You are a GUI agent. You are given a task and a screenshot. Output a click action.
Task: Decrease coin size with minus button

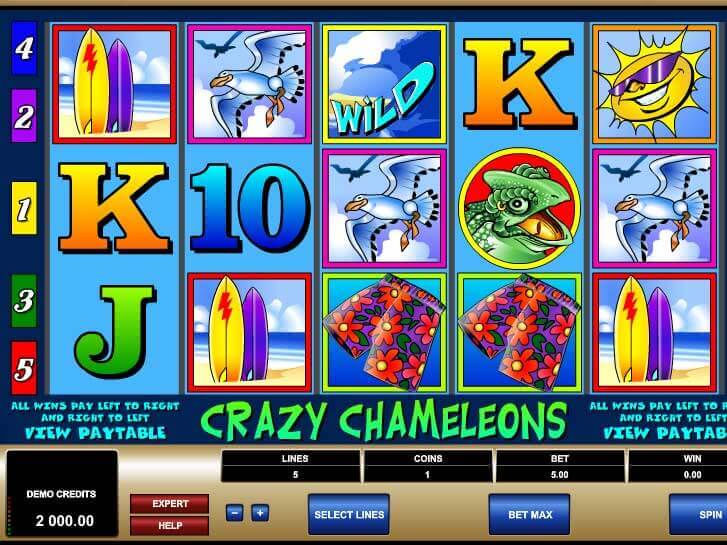(x=234, y=513)
